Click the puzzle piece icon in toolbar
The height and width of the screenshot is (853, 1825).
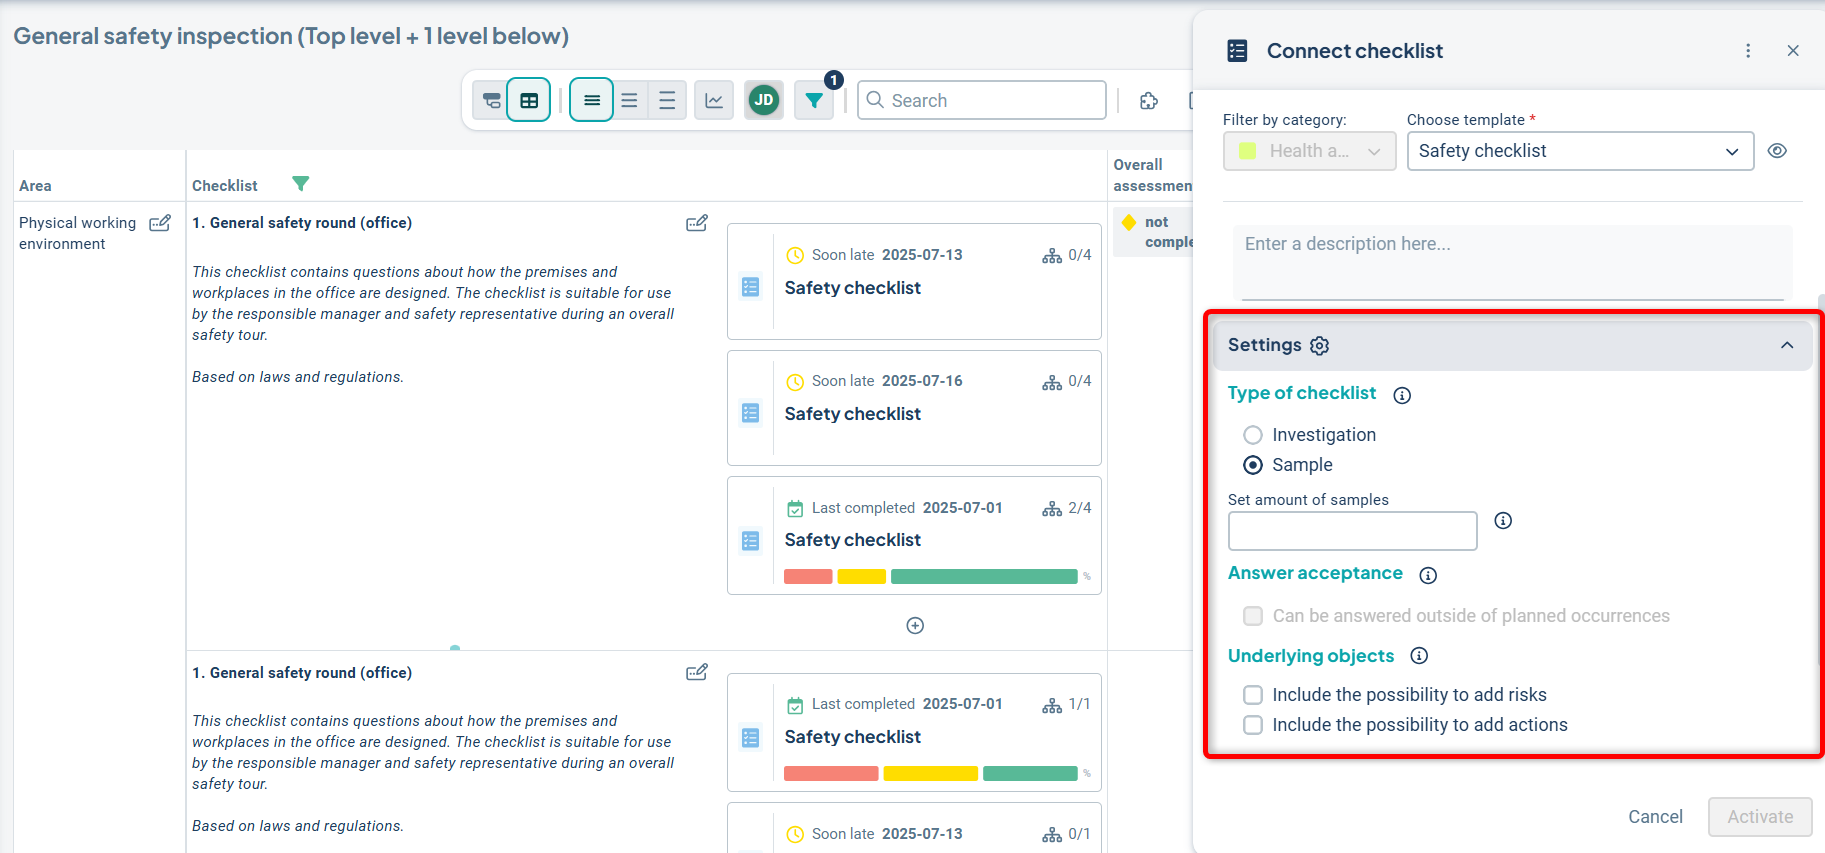point(1149,100)
